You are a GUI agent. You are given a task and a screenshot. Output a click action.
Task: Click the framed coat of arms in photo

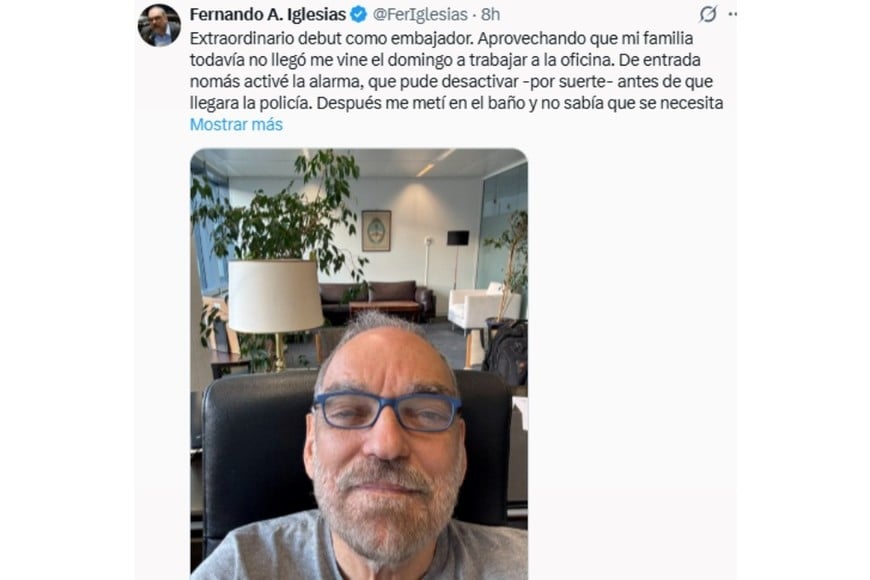point(376,231)
